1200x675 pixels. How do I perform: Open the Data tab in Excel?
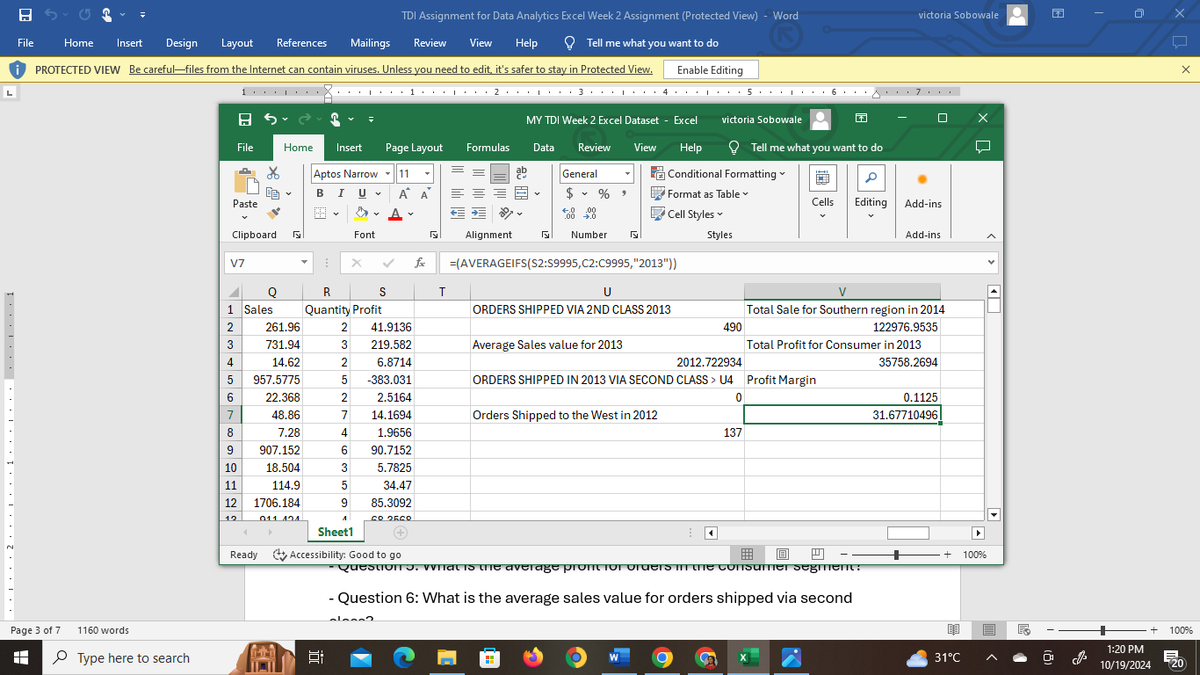[544, 147]
